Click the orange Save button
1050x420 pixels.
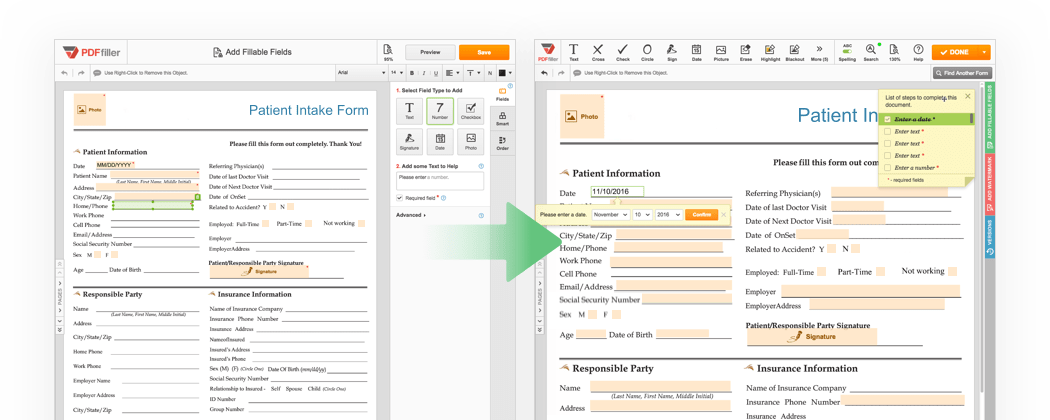[484, 52]
